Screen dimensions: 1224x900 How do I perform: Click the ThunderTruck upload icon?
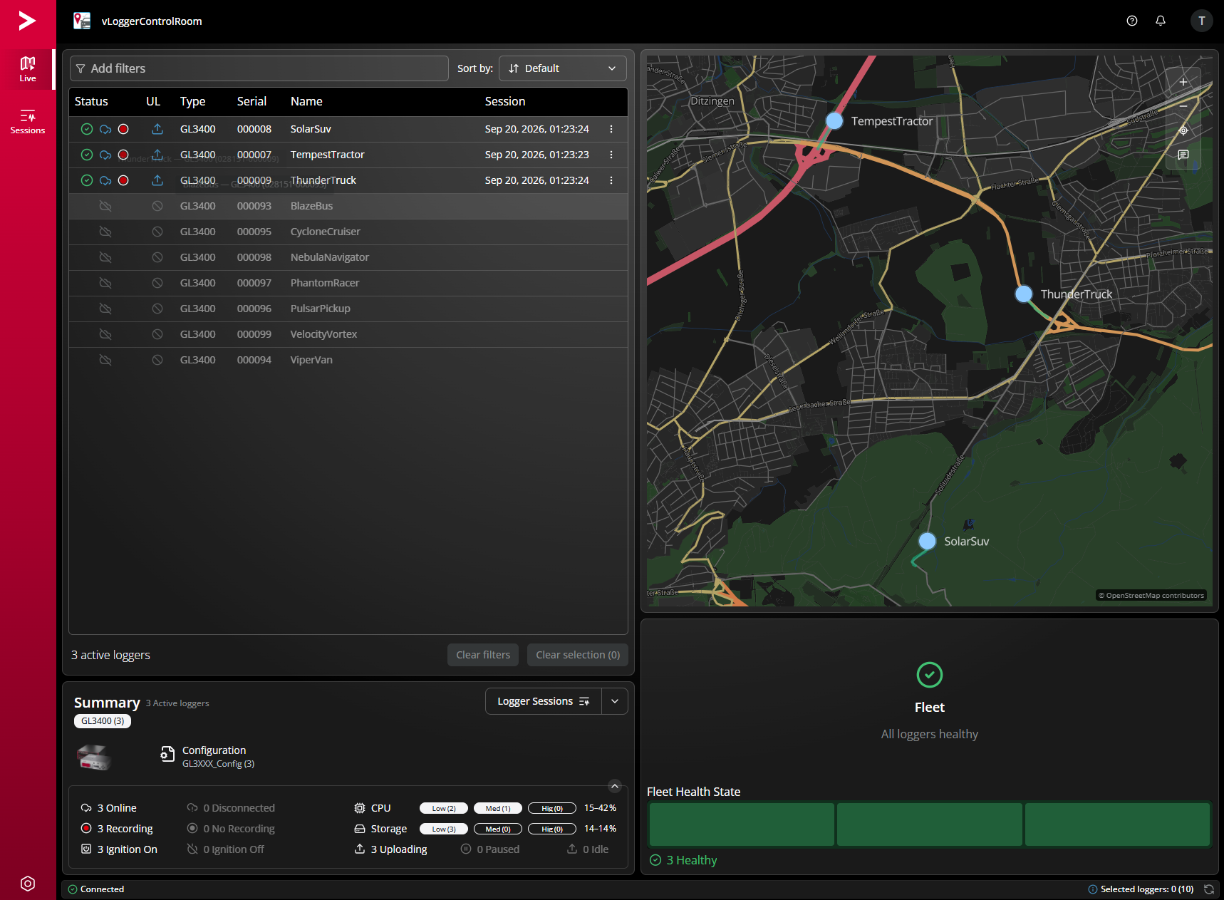157,180
